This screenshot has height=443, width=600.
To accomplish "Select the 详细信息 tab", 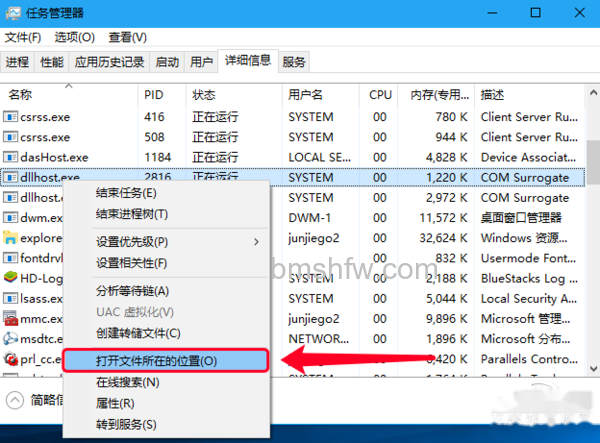I will pos(248,60).
